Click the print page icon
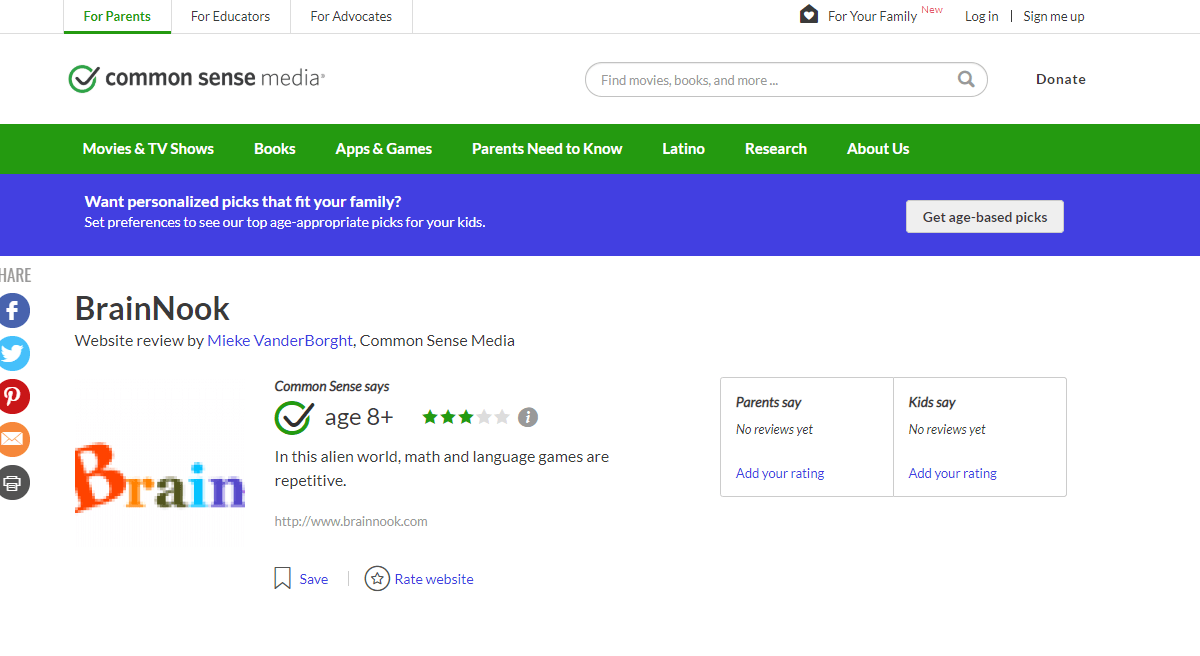The width and height of the screenshot is (1200, 656). (13, 483)
